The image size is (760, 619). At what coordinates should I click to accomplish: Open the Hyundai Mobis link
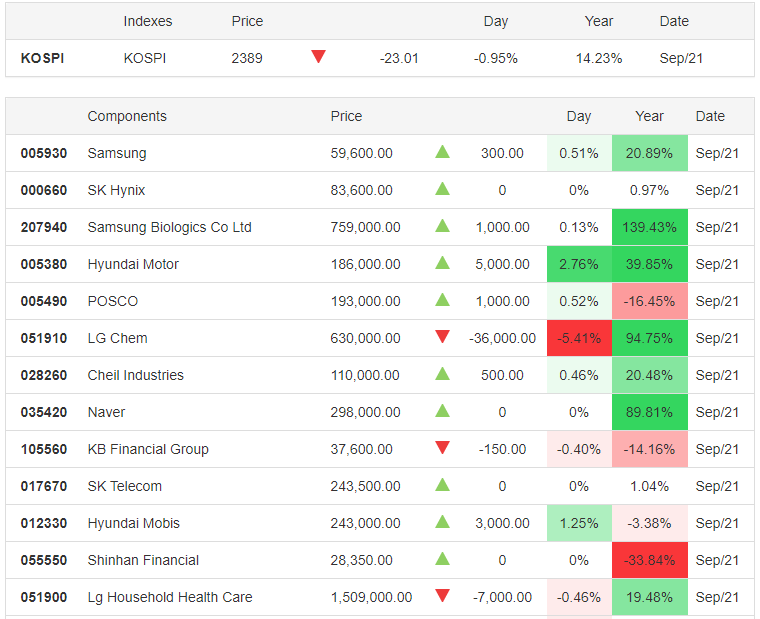tap(133, 523)
